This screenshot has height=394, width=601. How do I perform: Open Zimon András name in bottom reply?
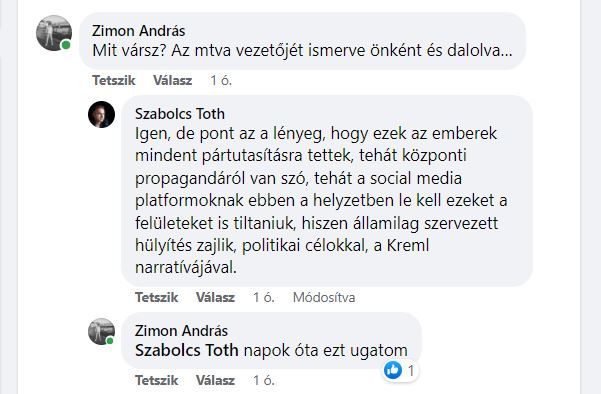181,331
